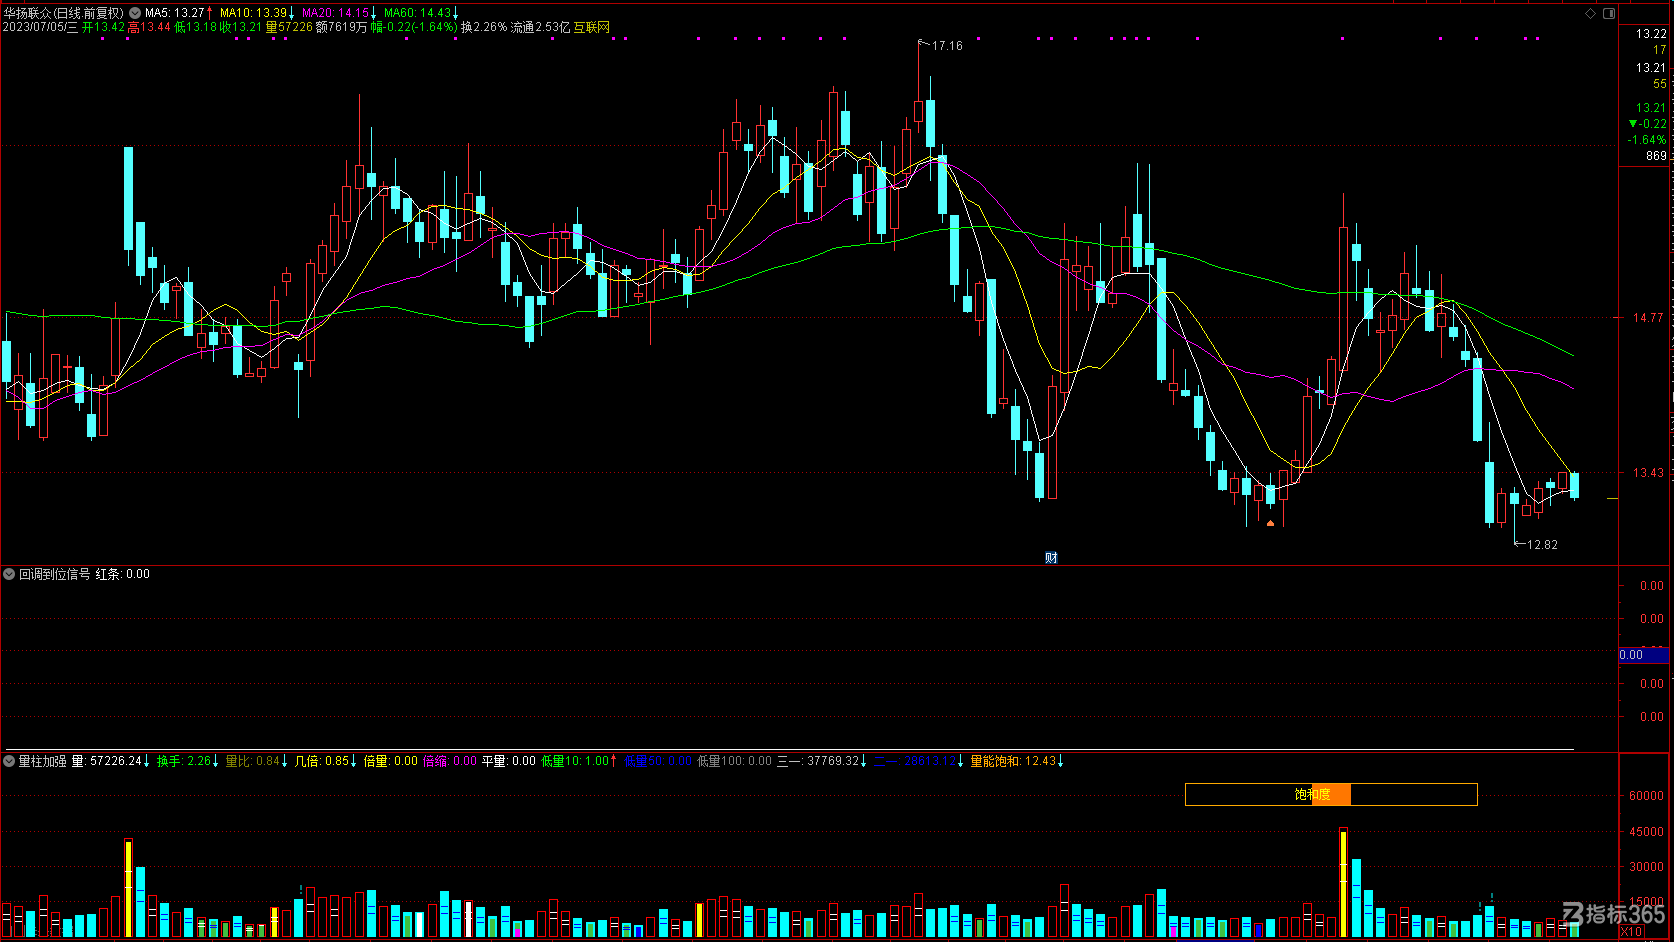Click the -1.64% change value at right

click(1647, 140)
